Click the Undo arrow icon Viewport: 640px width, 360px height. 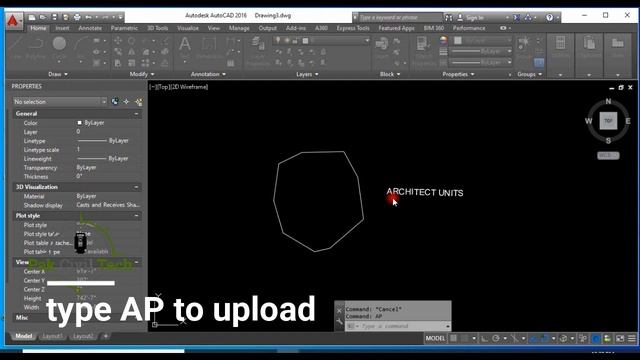point(88,17)
